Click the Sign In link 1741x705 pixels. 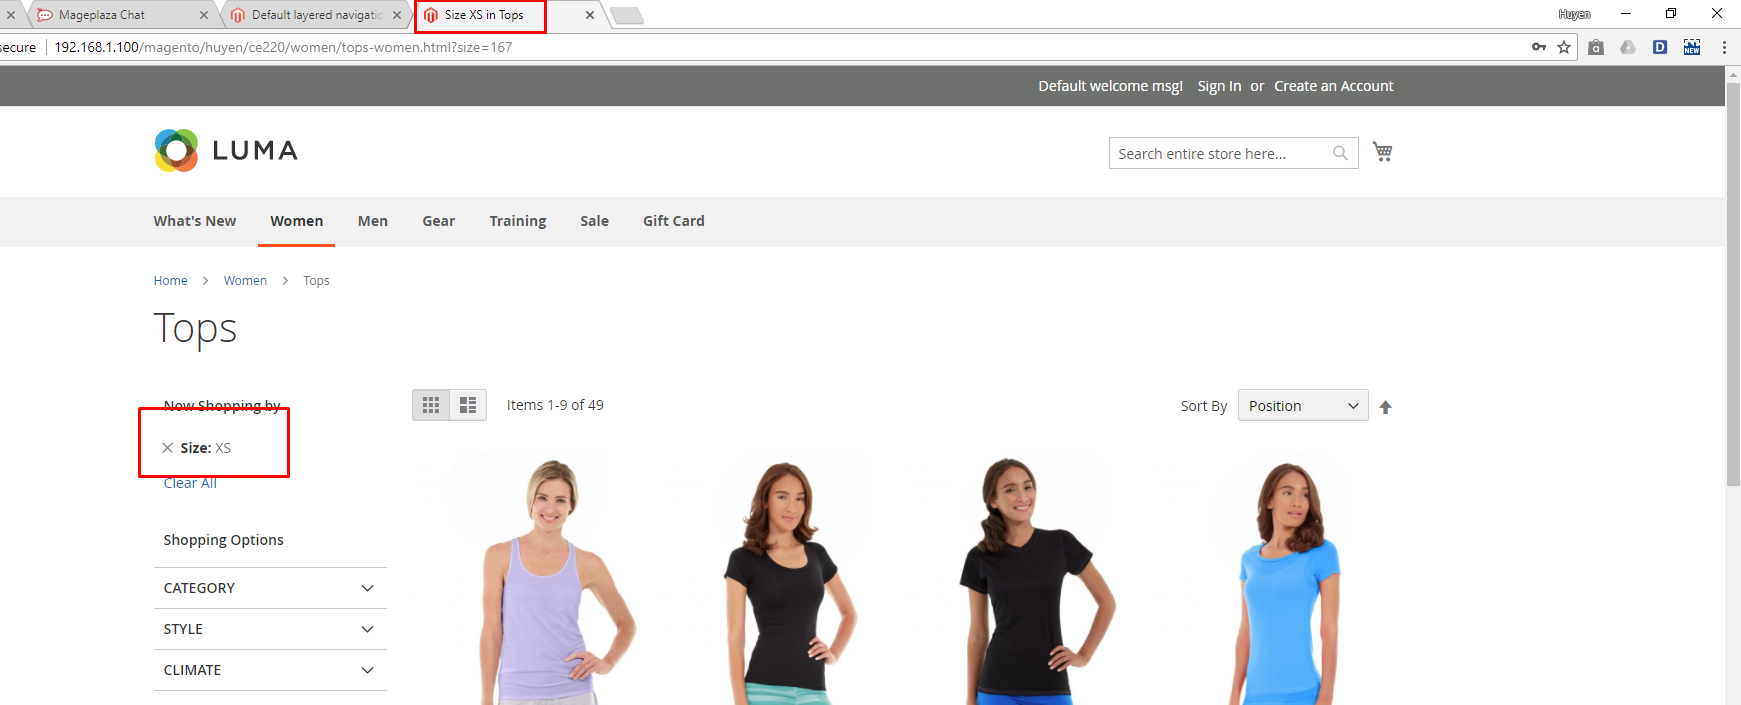(1219, 86)
